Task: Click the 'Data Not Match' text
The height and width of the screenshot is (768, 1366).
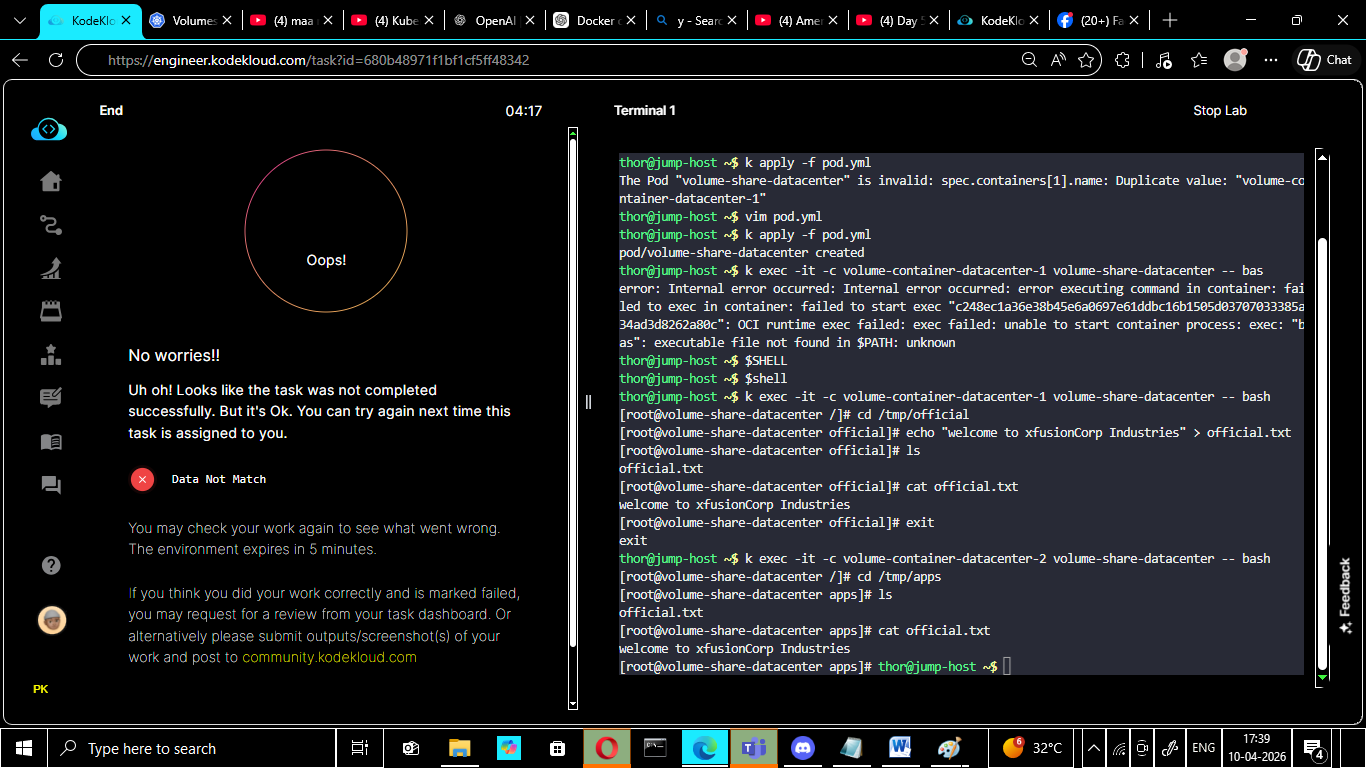Action: (219, 479)
